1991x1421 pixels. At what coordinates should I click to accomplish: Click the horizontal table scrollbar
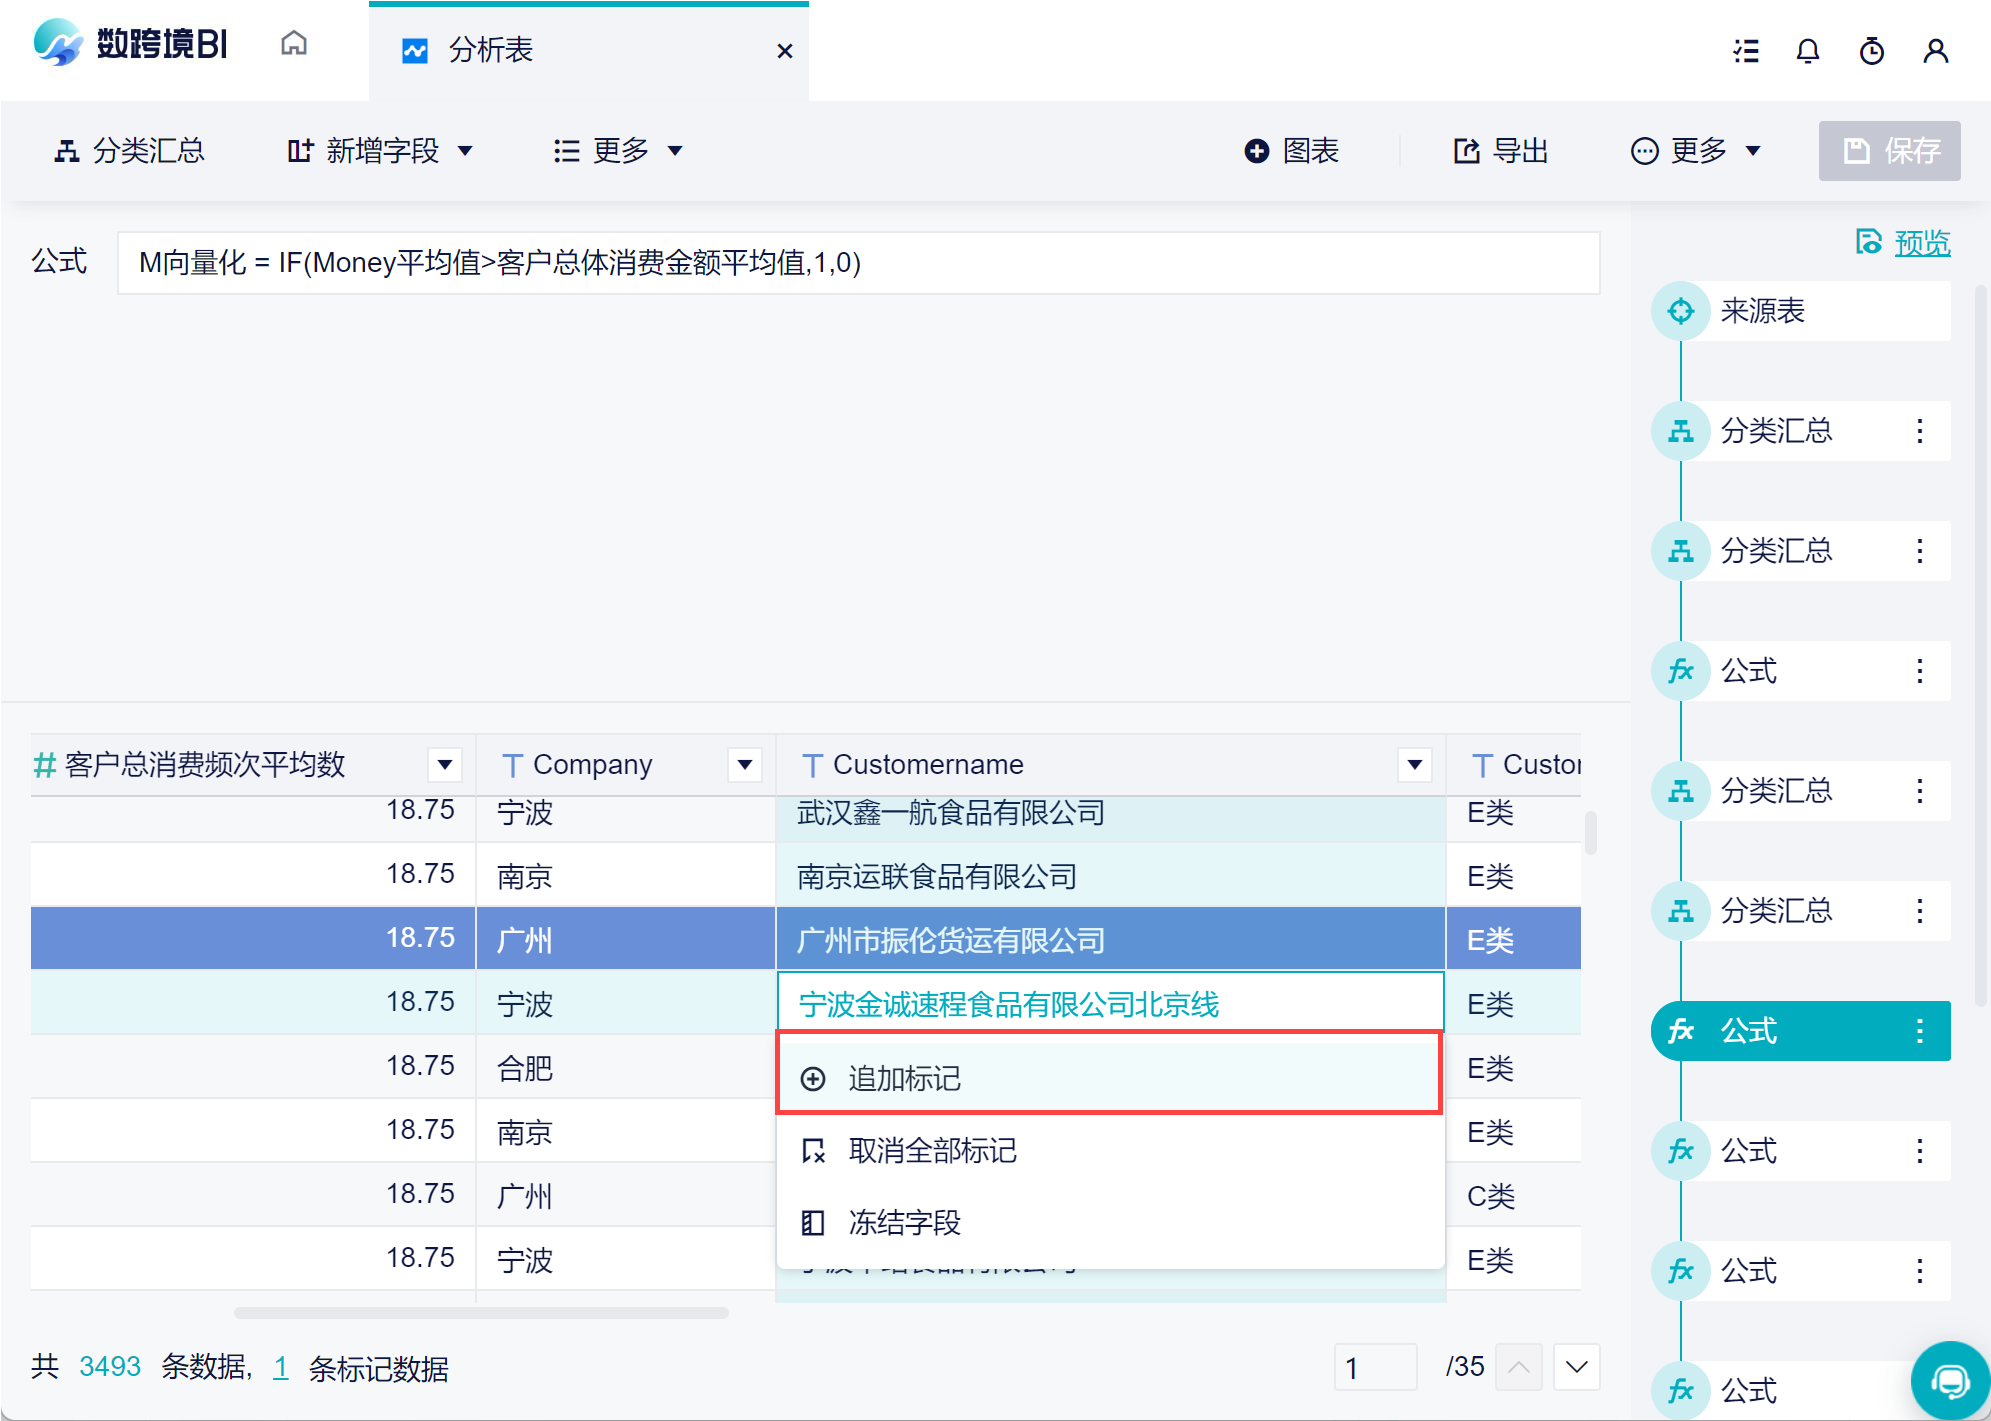[480, 1313]
